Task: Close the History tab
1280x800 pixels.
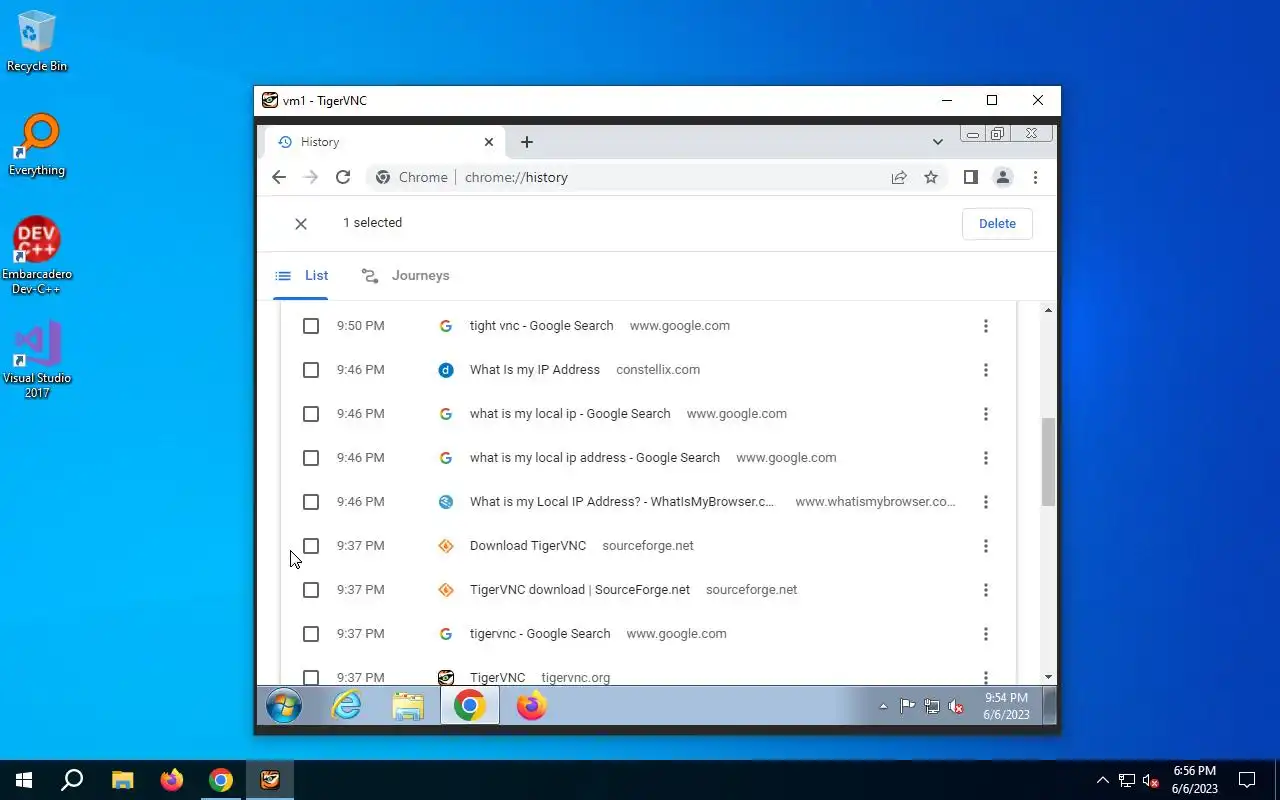Action: tap(489, 142)
